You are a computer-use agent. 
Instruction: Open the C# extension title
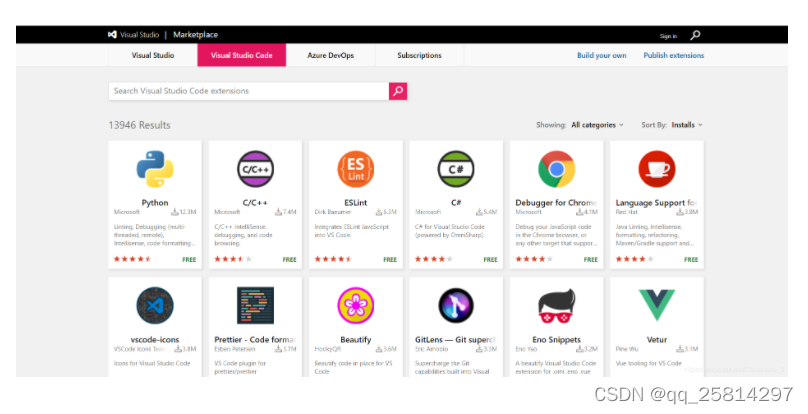click(x=456, y=203)
